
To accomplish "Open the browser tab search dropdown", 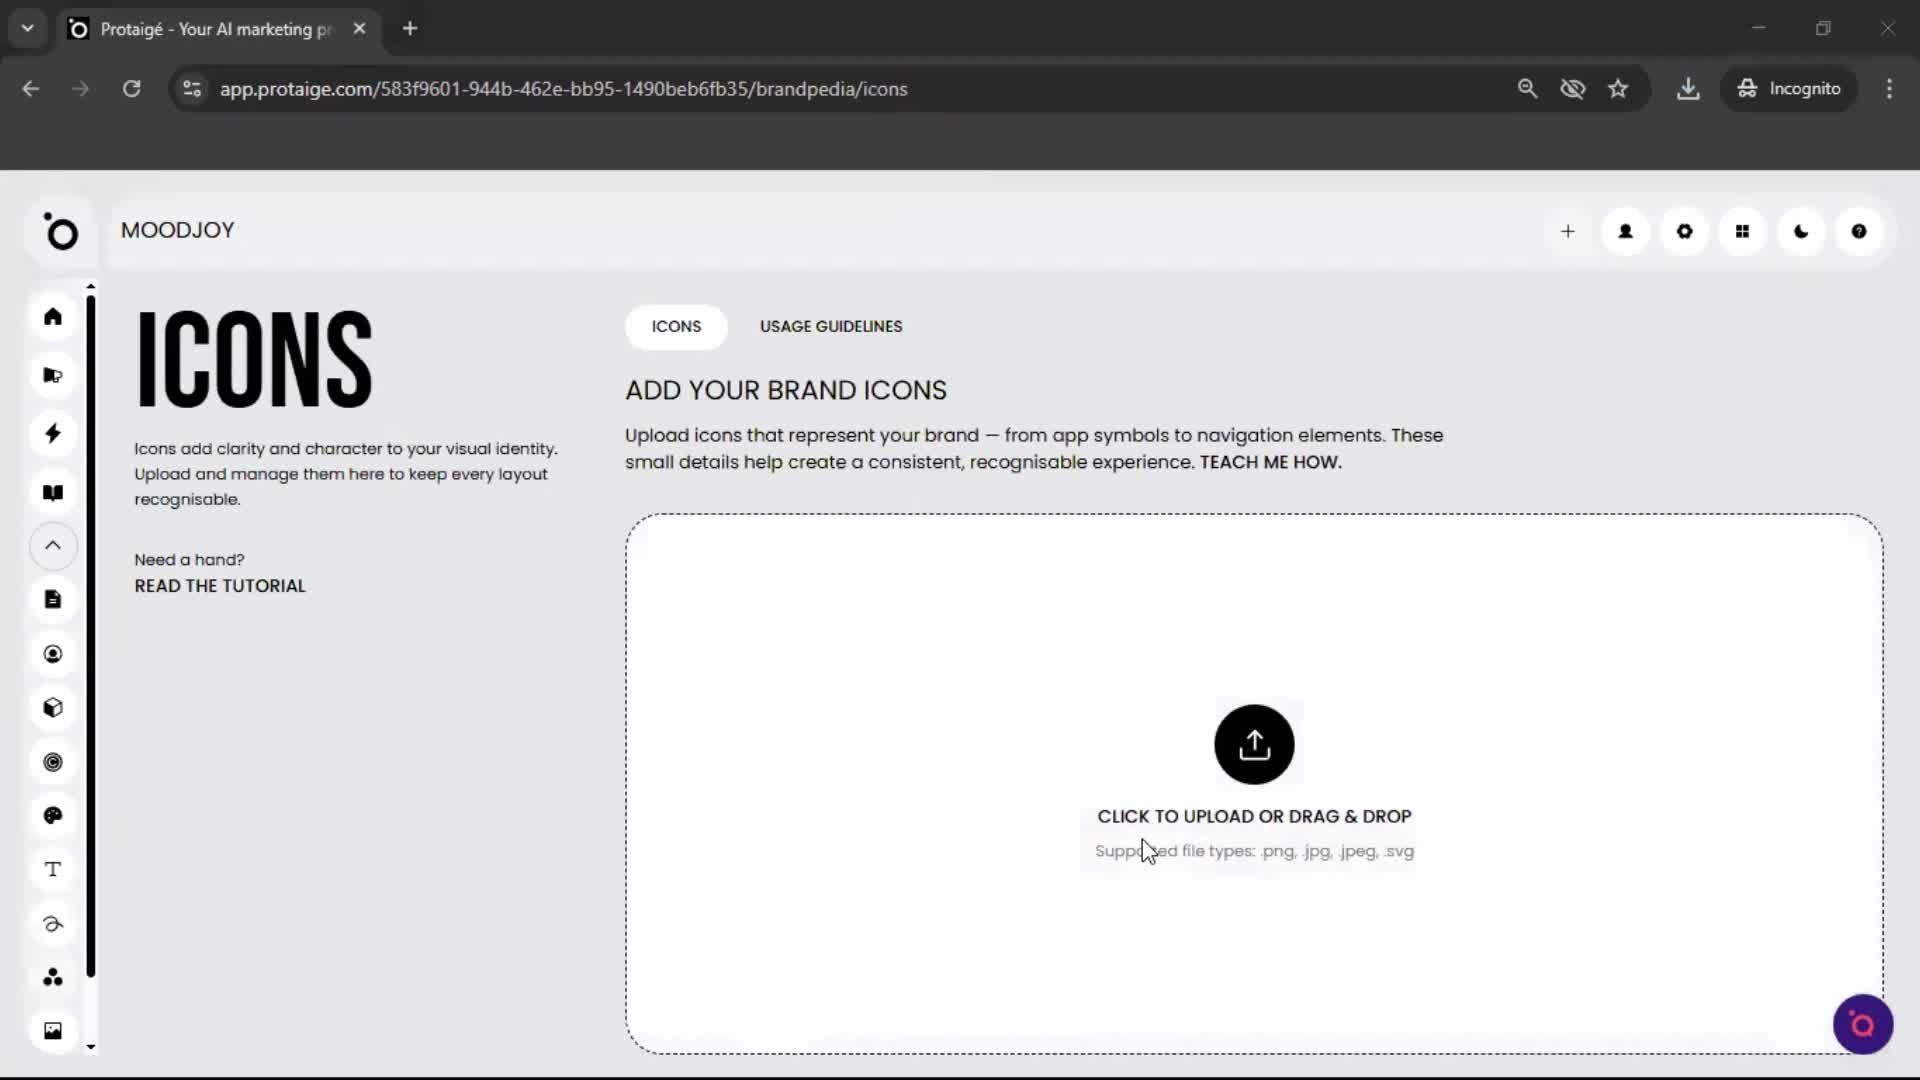I will pos(27,28).
